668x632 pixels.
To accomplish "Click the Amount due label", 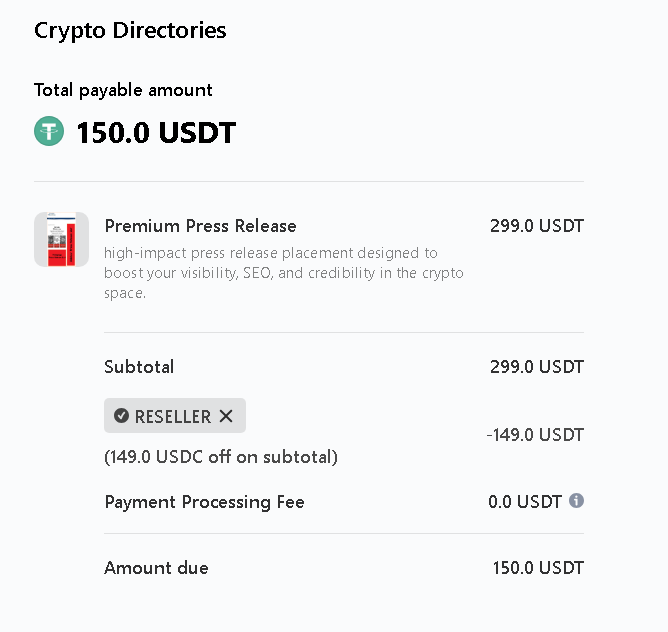I will [156, 568].
